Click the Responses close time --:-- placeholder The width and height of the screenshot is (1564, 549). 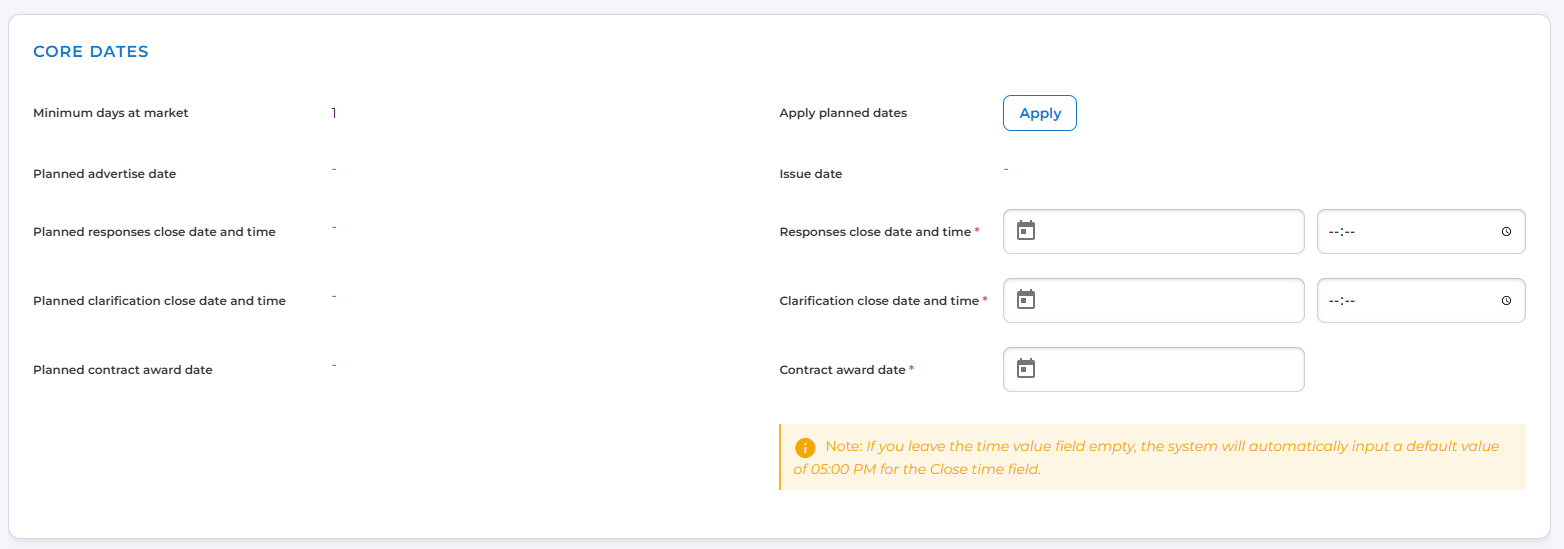click(1341, 232)
